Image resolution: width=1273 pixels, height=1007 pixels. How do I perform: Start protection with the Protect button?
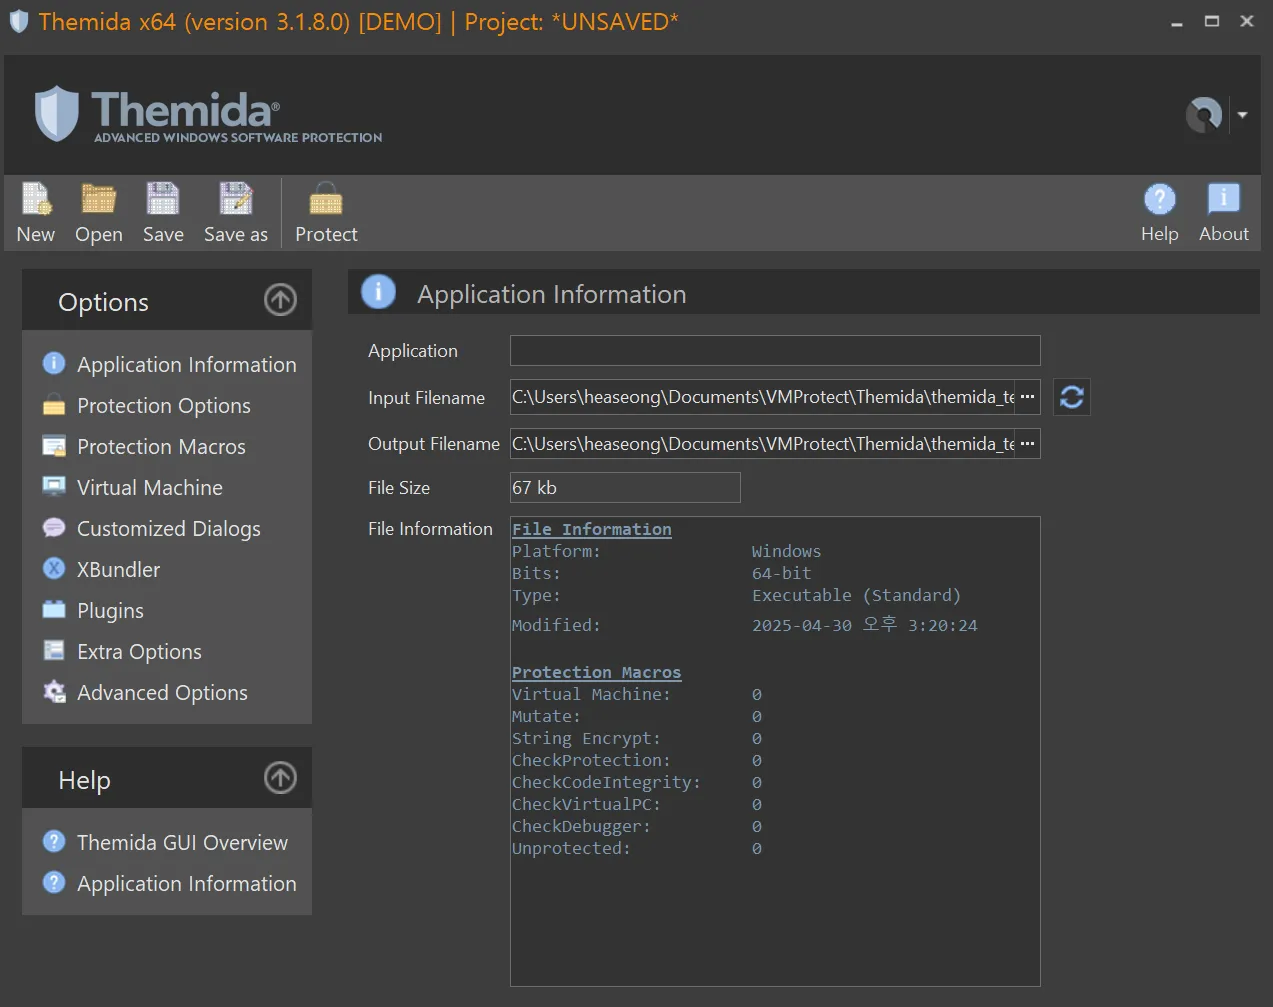click(326, 213)
